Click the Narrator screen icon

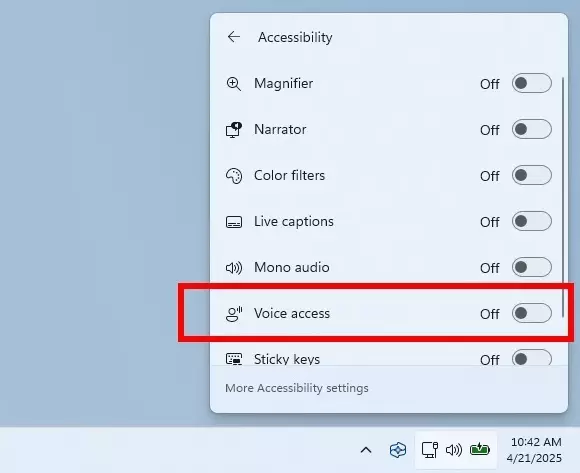tap(234, 130)
